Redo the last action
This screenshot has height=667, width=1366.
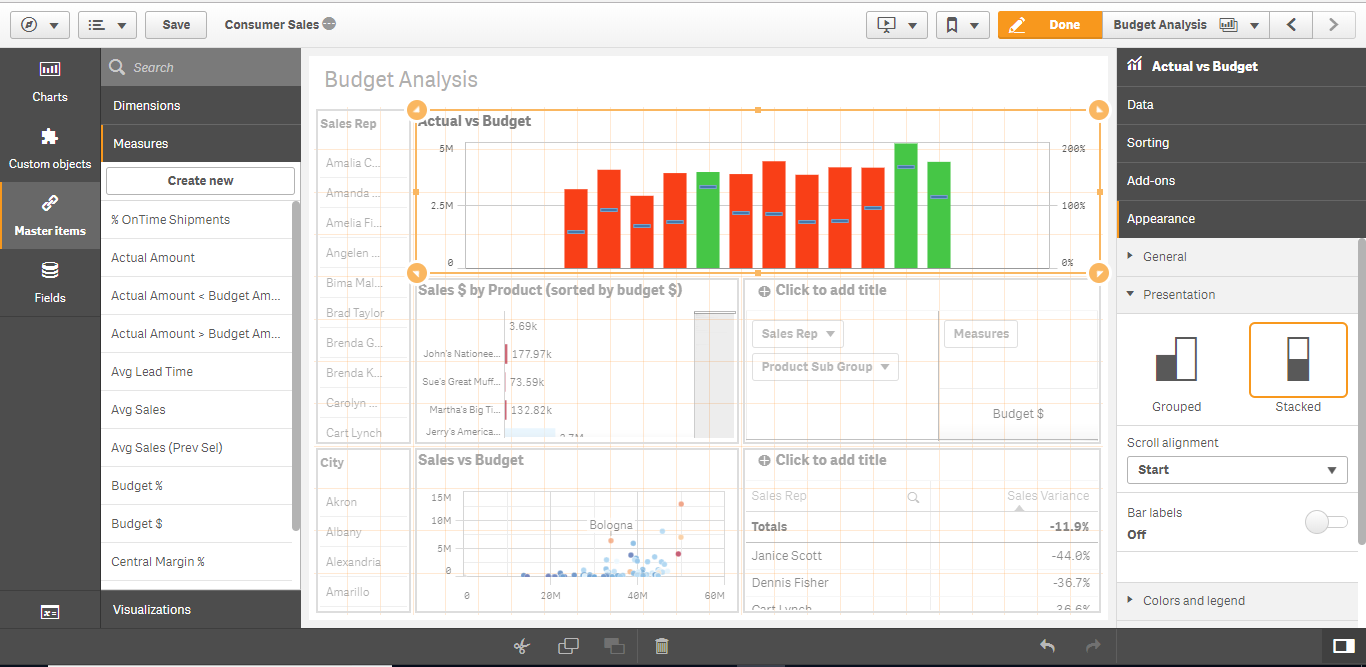click(1094, 646)
